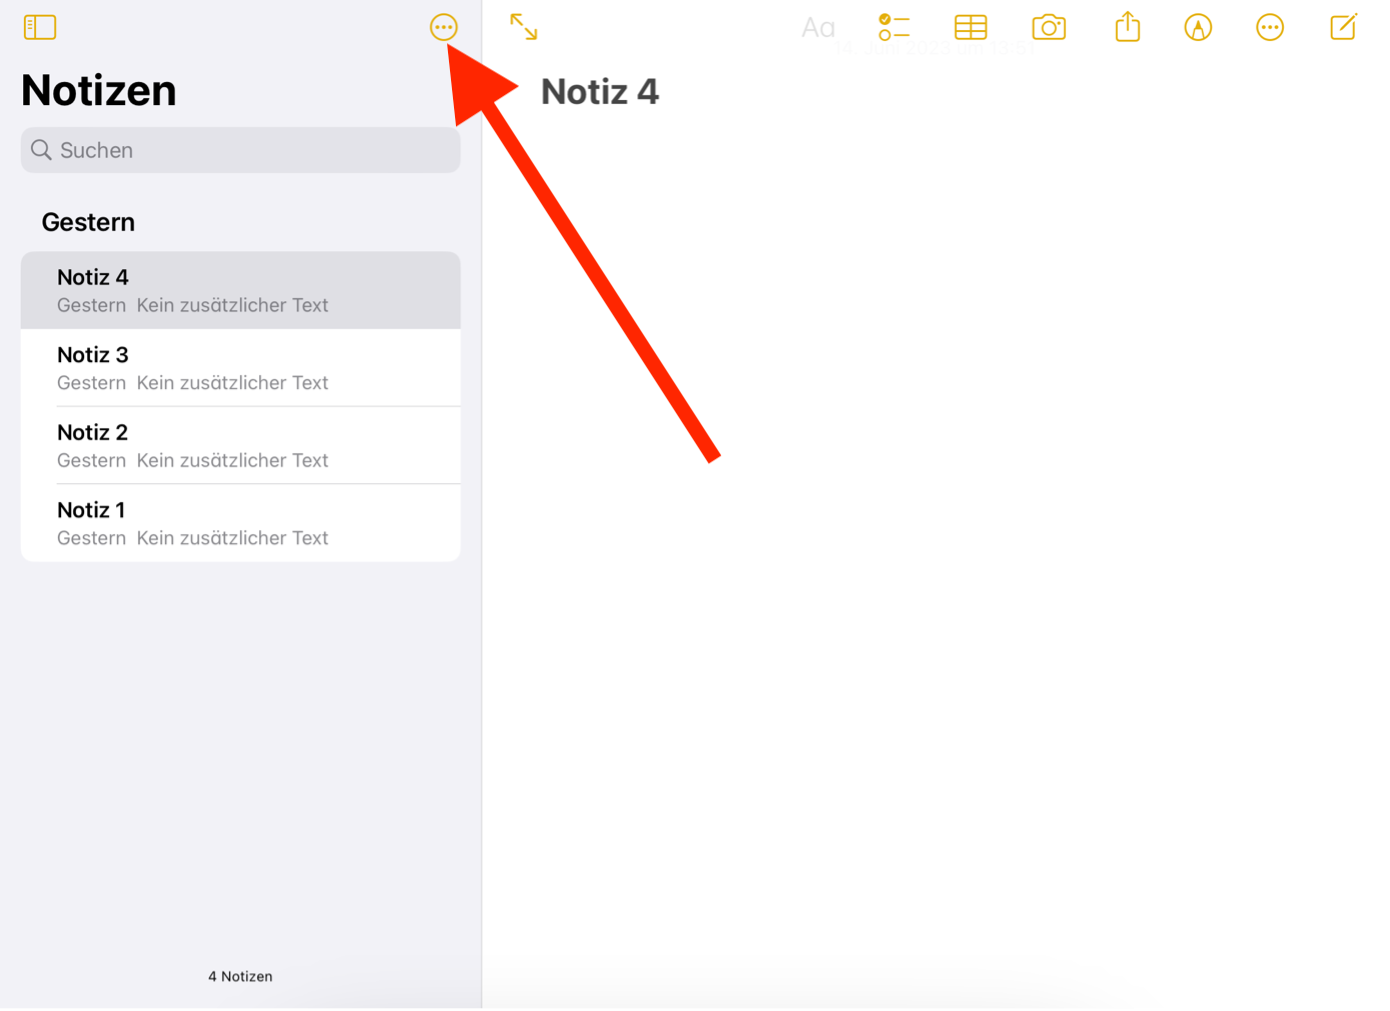
Task: Open Notiz 3 from the list
Action: pyautogui.click(x=240, y=368)
